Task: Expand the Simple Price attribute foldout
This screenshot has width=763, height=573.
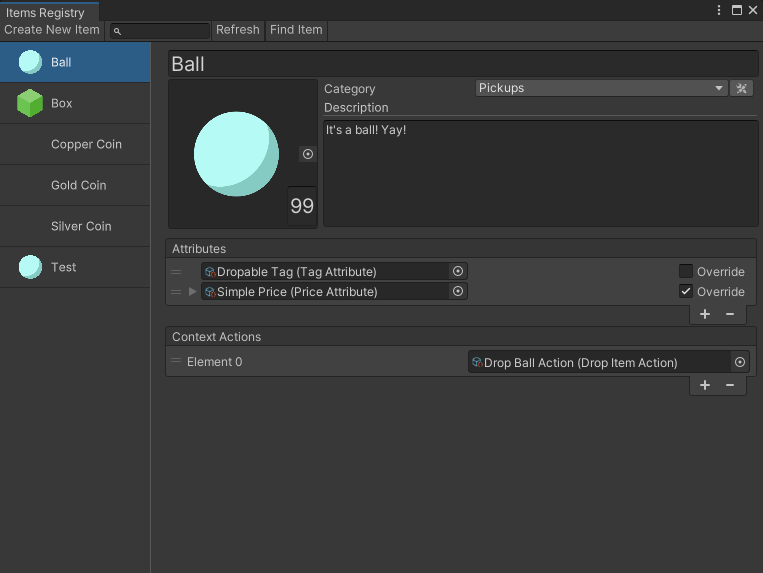Action: click(x=193, y=292)
